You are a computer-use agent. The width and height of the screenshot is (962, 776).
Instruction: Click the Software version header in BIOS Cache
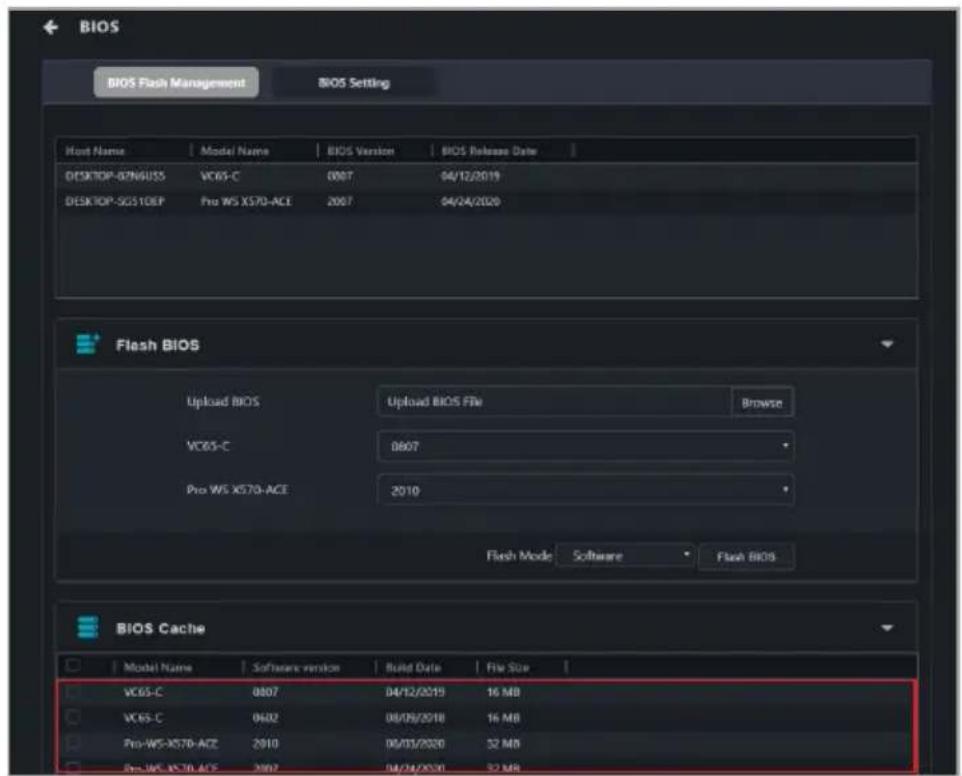tap(296, 667)
